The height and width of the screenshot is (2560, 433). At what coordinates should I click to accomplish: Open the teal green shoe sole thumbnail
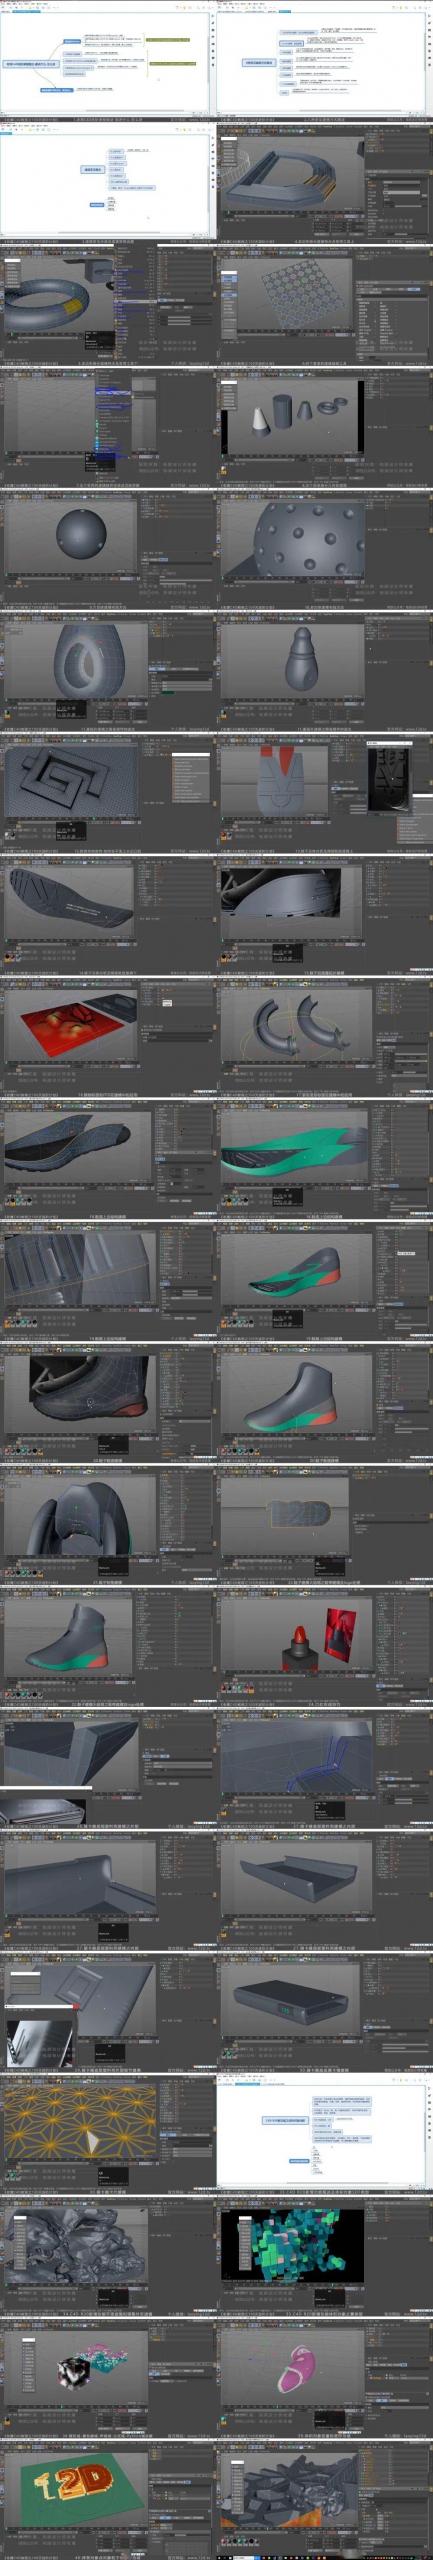pos(325,1160)
